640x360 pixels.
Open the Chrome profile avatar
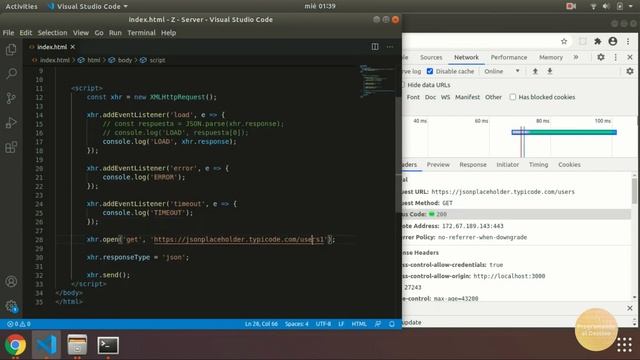click(613, 41)
